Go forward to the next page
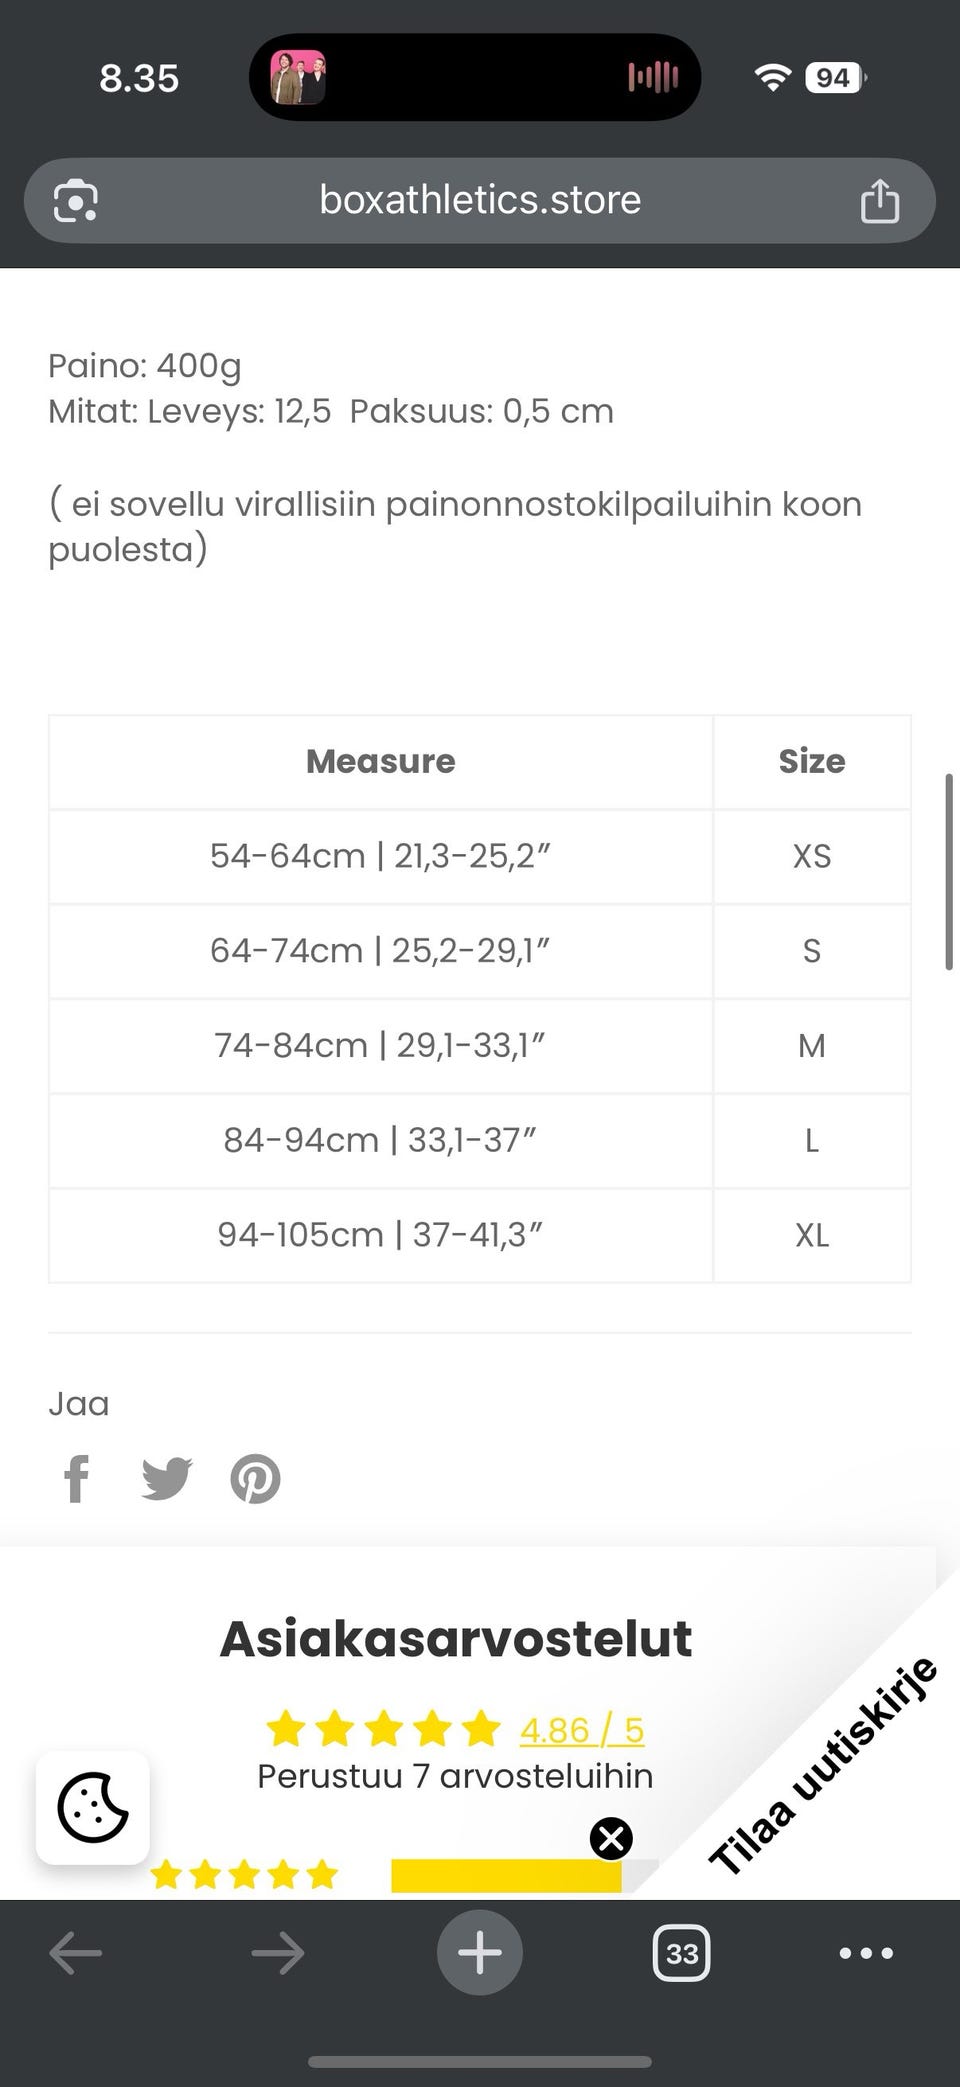 pyautogui.click(x=278, y=1952)
